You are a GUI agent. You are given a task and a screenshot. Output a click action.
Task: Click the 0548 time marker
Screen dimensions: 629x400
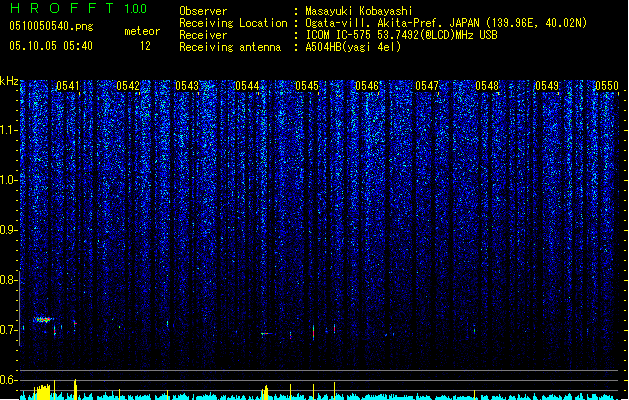coord(487,86)
